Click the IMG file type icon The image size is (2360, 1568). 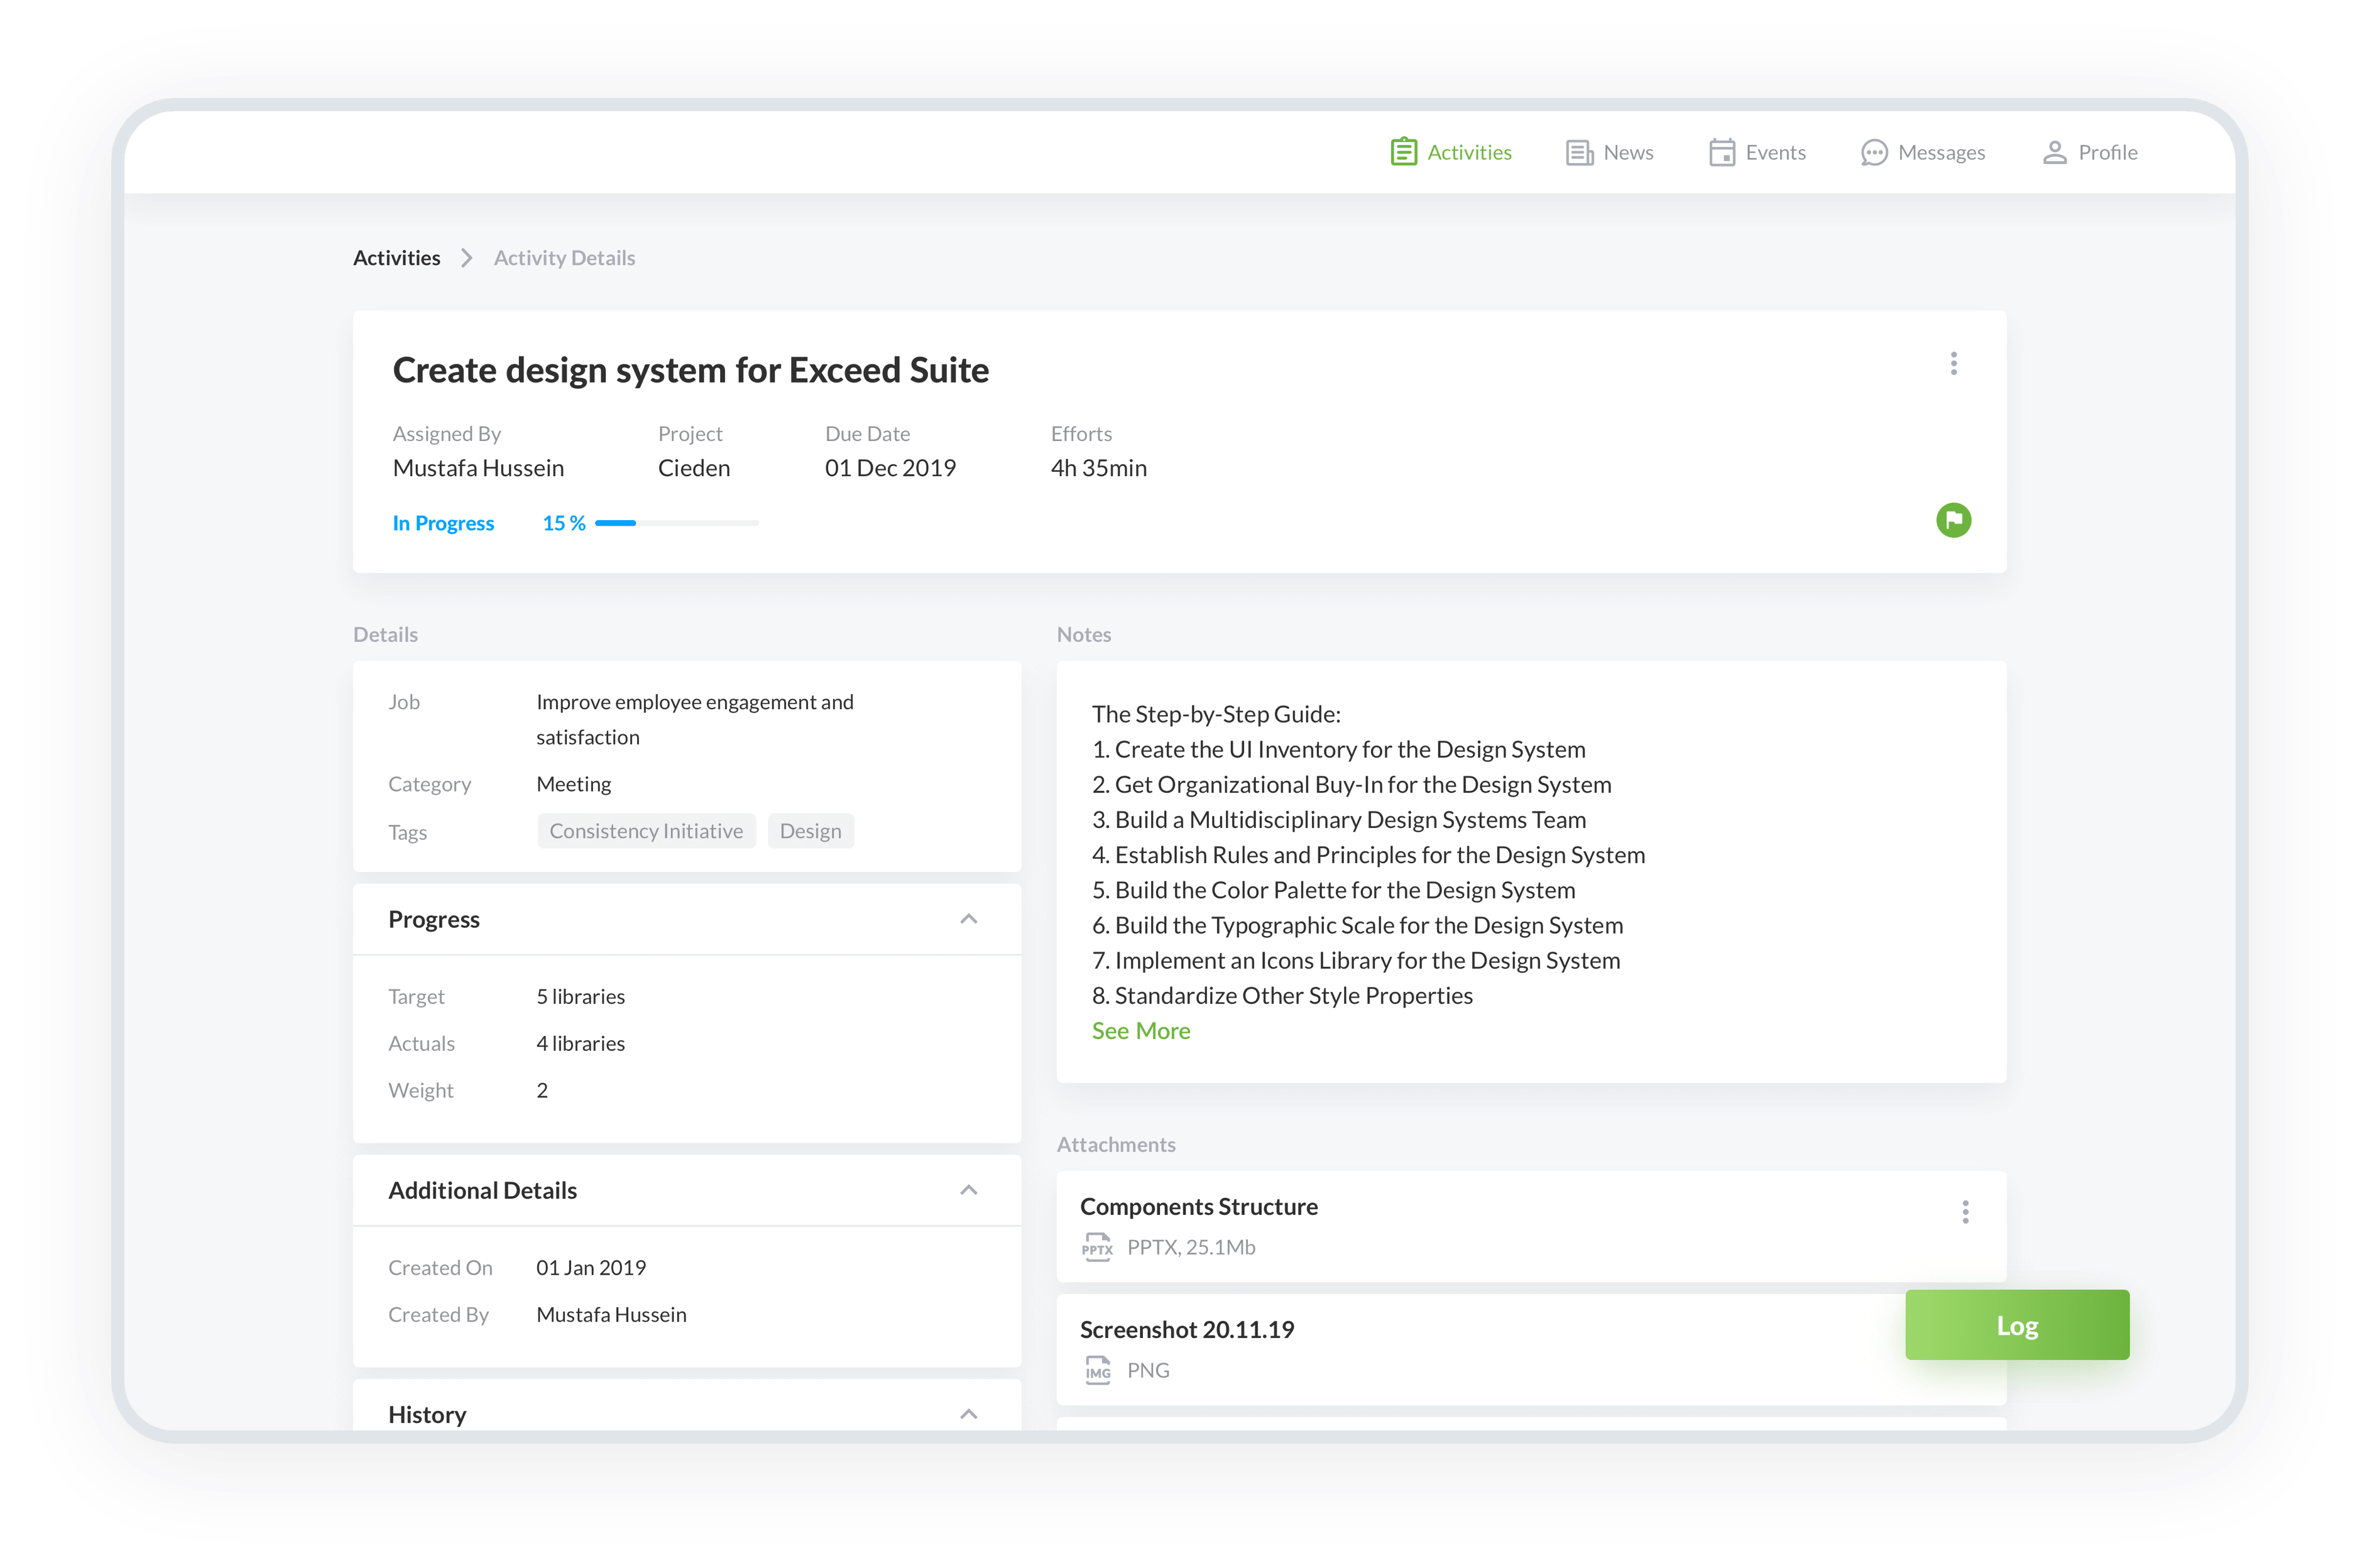pyautogui.click(x=1098, y=1370)
